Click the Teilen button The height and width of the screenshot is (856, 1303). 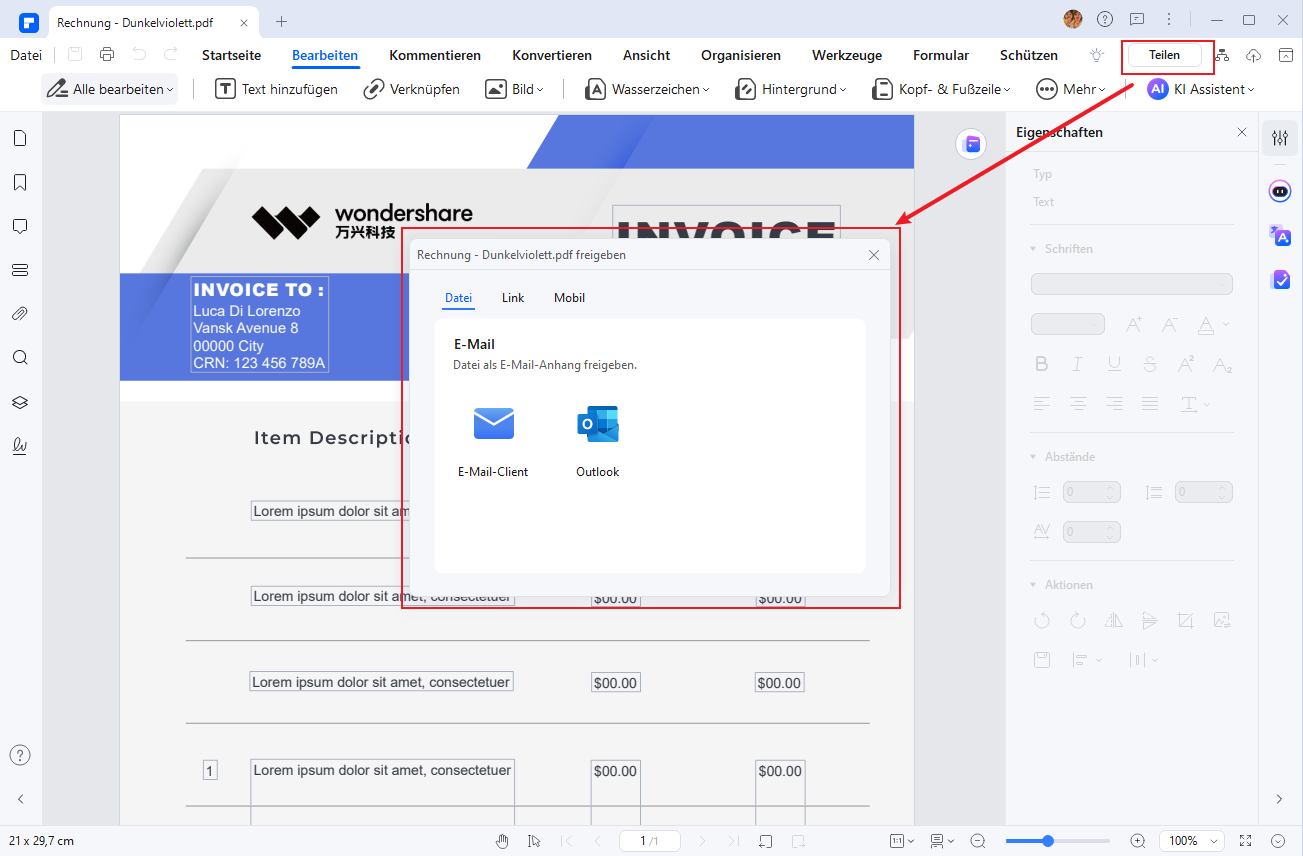[1164, 55]
